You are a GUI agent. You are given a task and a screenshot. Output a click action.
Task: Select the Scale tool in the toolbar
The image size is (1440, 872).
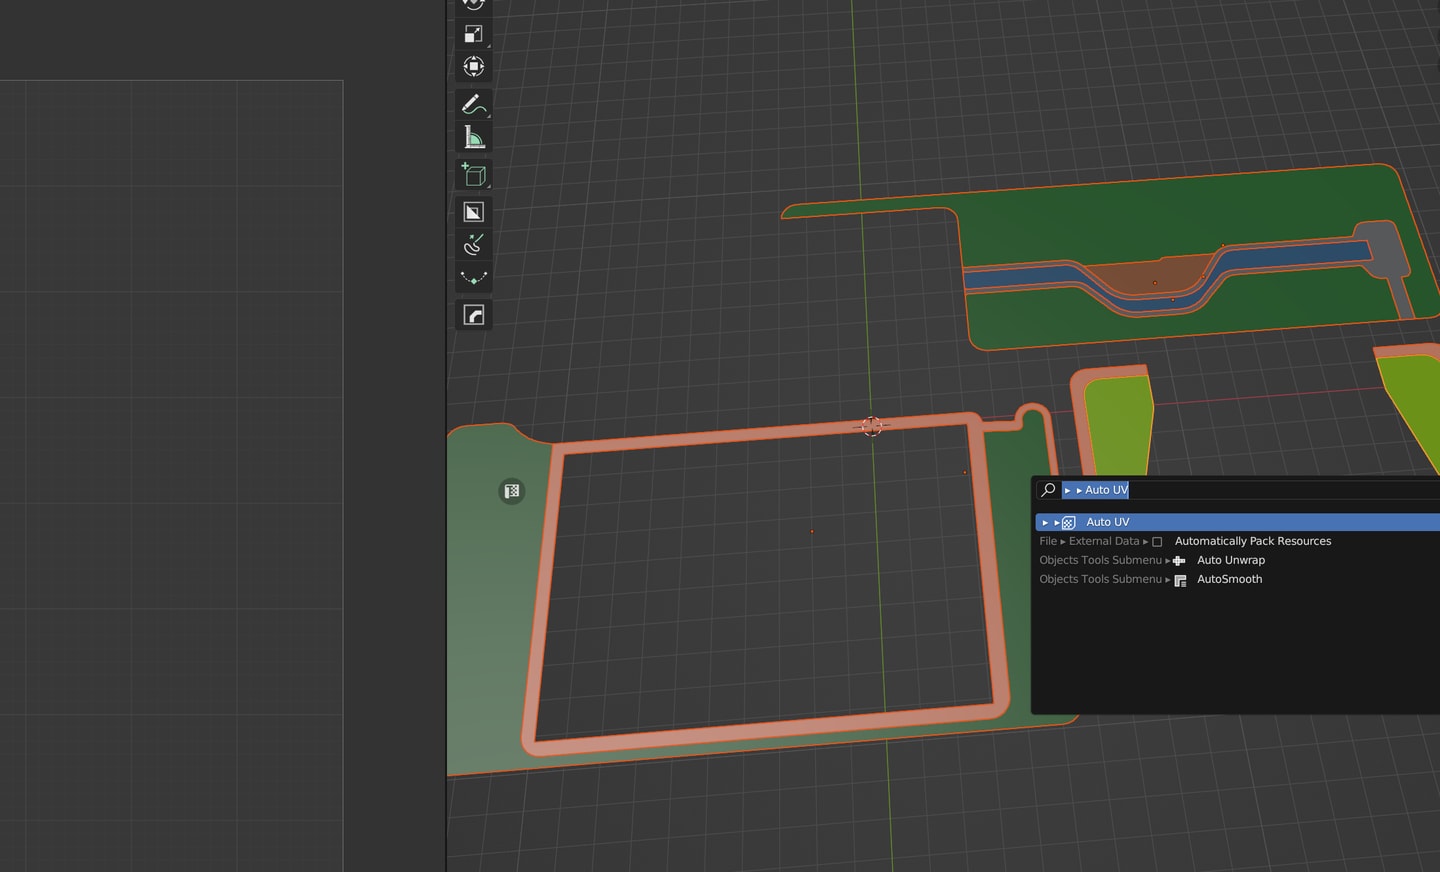tap(474, 34)
